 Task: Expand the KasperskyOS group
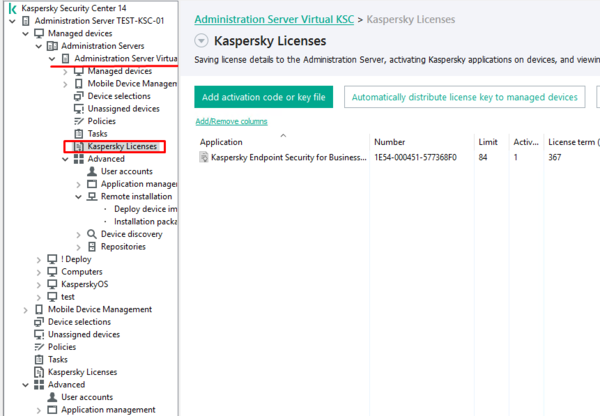(x=39, y=284)
